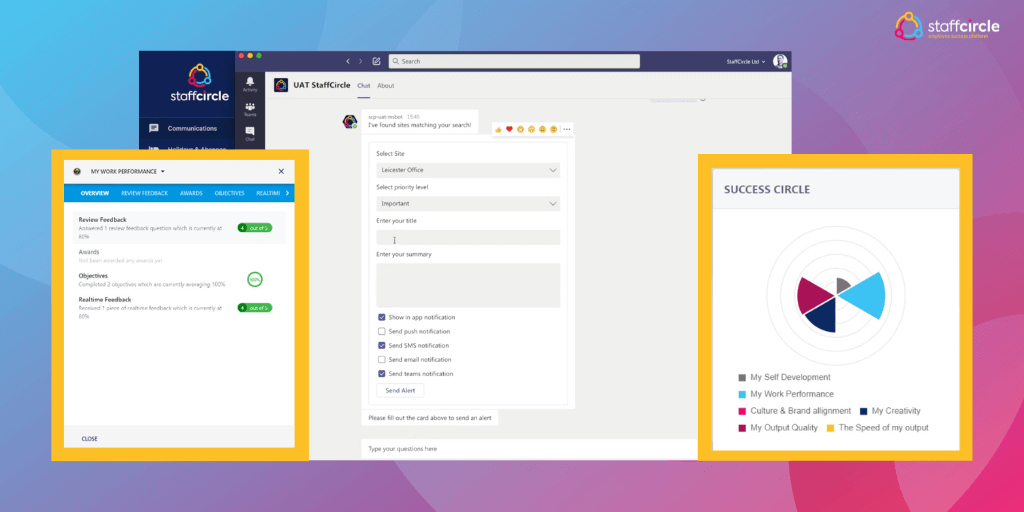
Task: Click the StaffCircle logo at top right
Action: (x=947, y=26)
